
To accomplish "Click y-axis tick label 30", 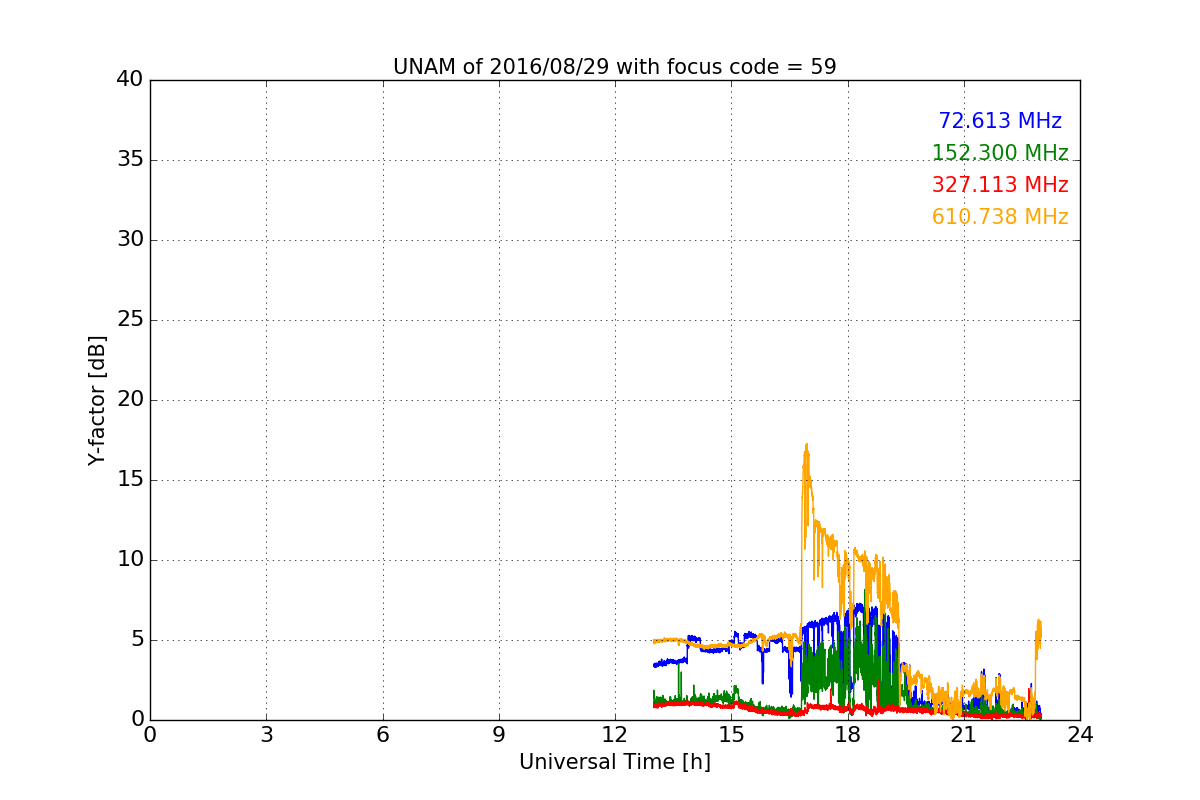I will (x=130, y=240).
